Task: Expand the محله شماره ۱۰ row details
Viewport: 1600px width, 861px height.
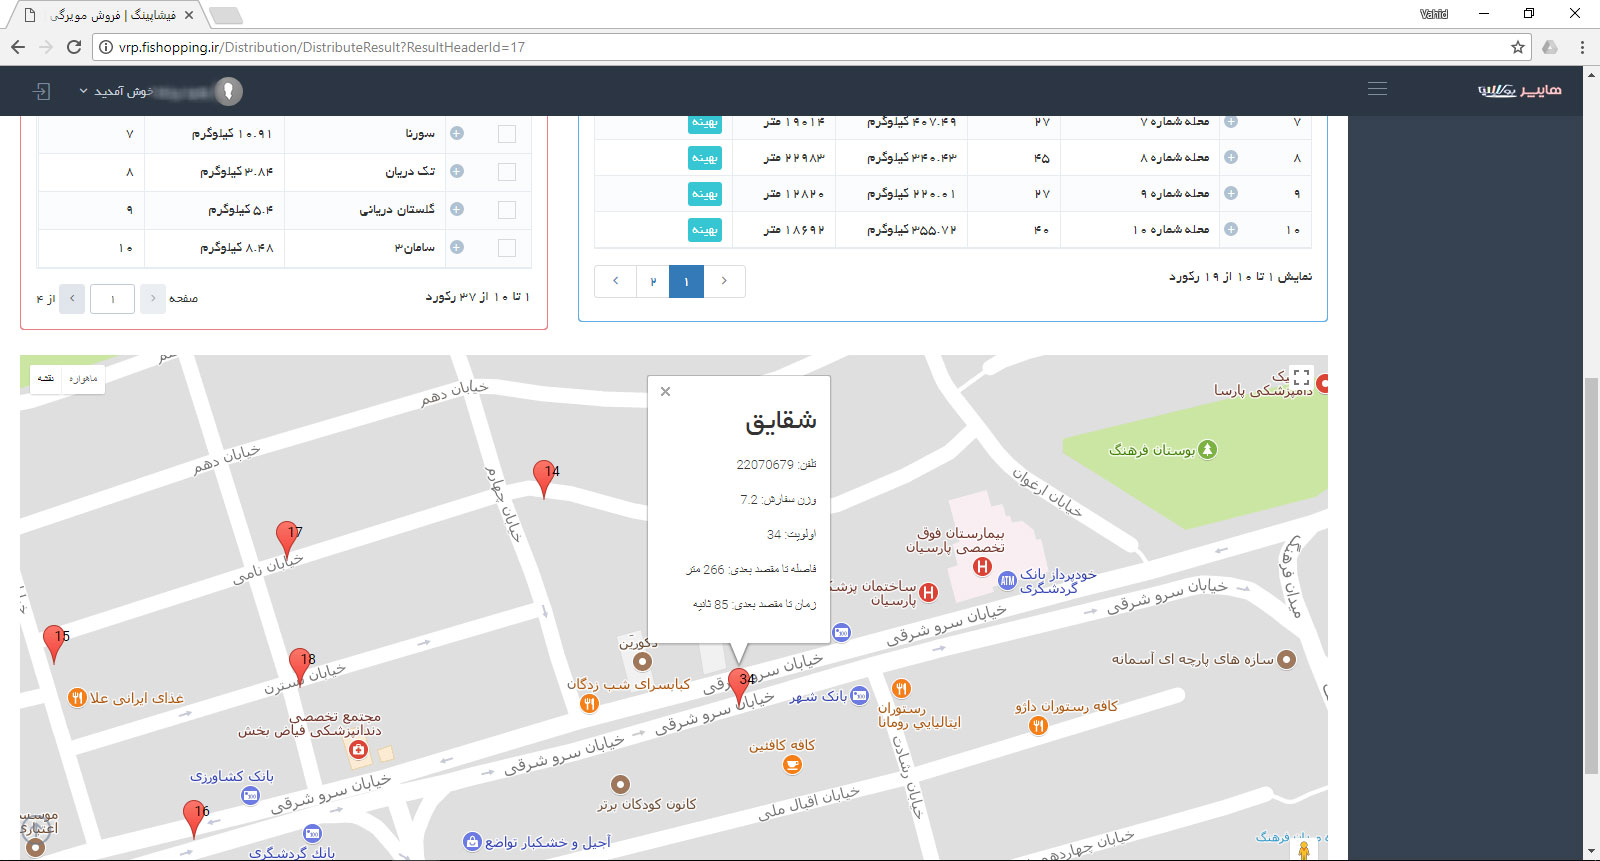Action: point(1231,230)
